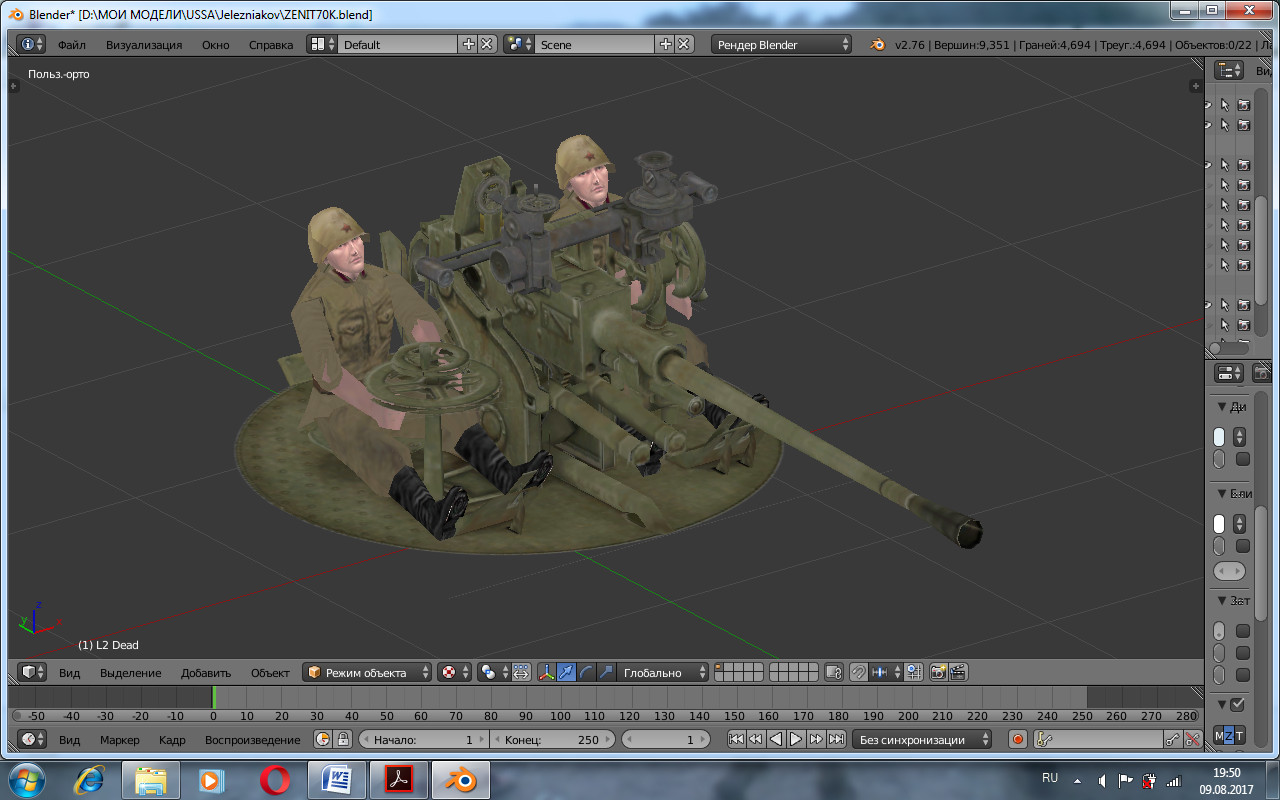Image resolution: width=1280 pixels, height=800 pixels.
Task: Open Word from the Windows taskbar
Action: pos(337,779)
